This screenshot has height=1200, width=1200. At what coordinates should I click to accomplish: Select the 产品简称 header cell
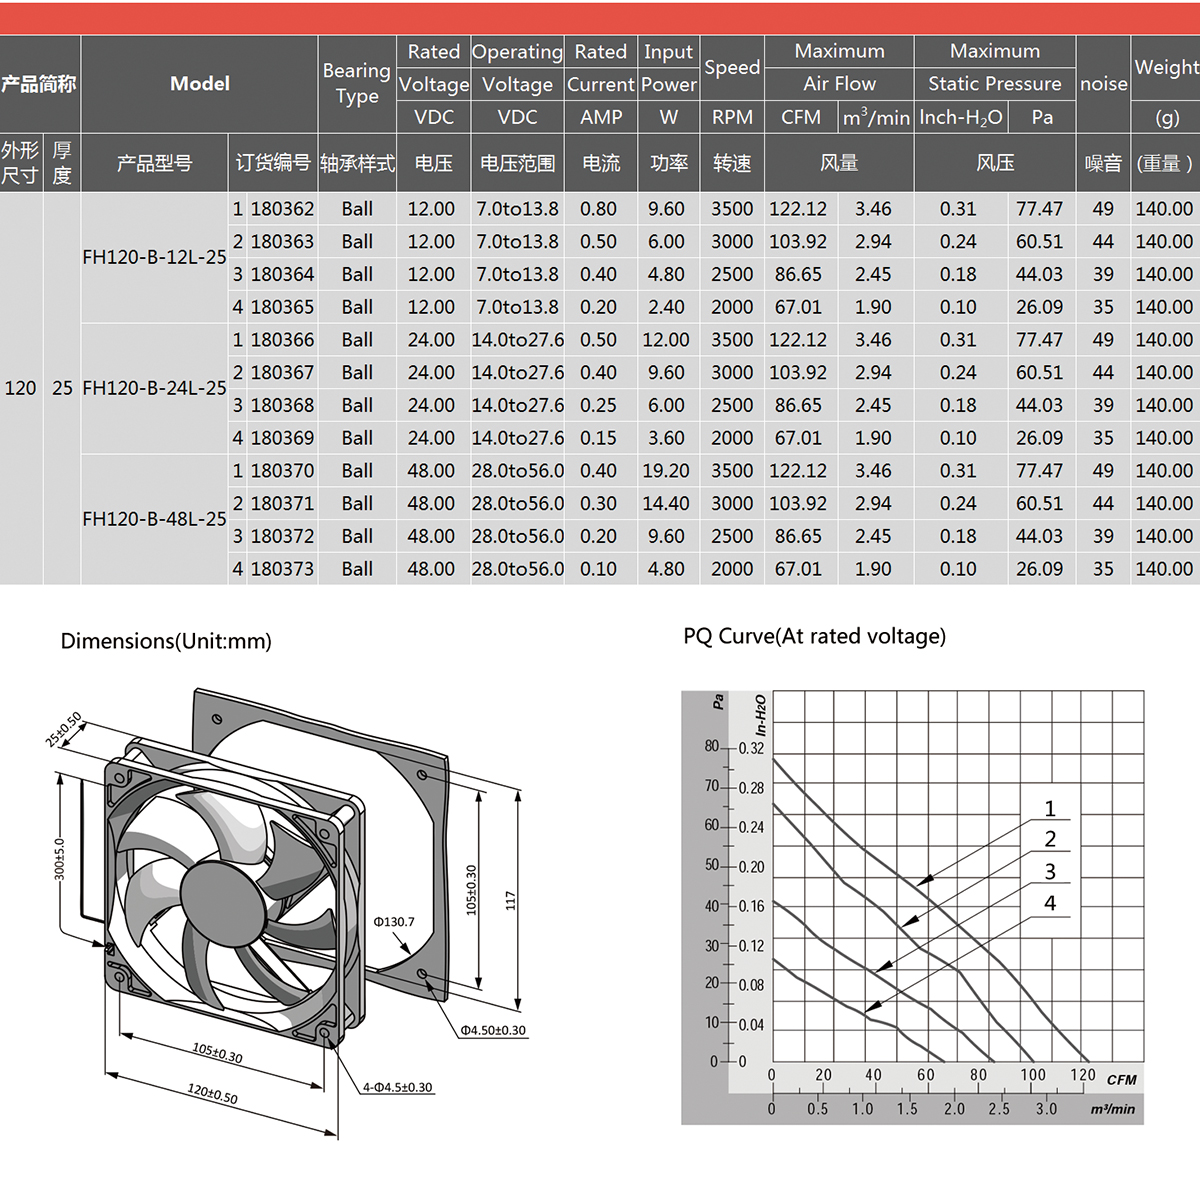click(x=38, y=84)
